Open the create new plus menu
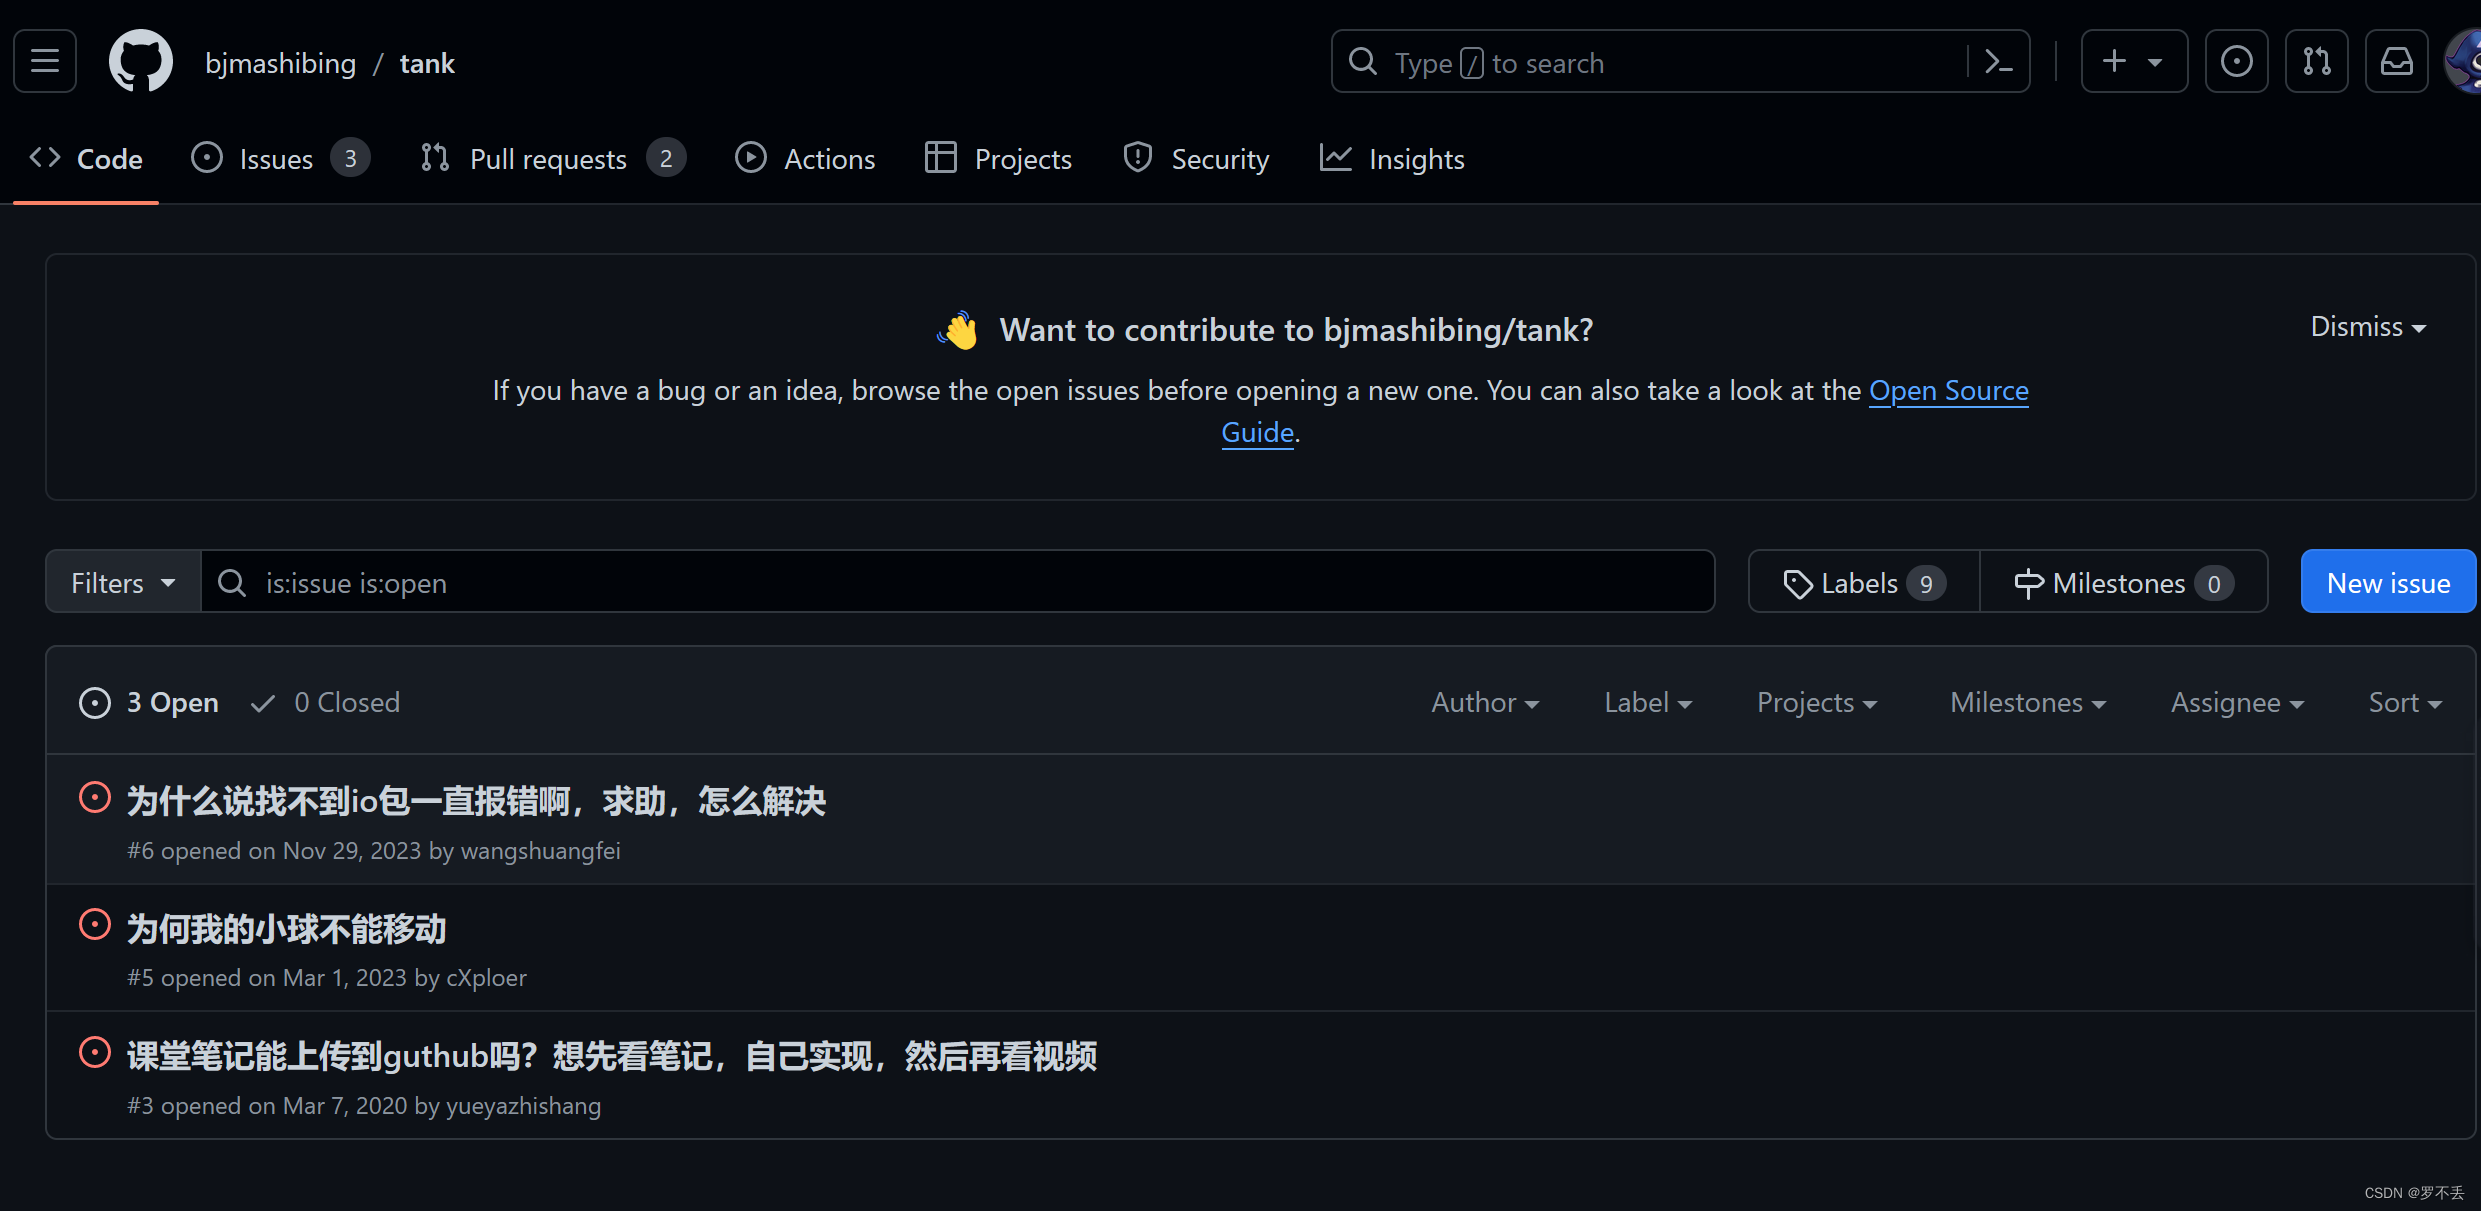 [x=2134, y=62]
